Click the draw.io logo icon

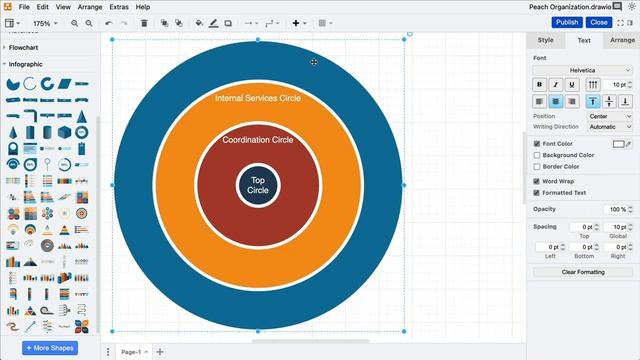coord(7,7)
